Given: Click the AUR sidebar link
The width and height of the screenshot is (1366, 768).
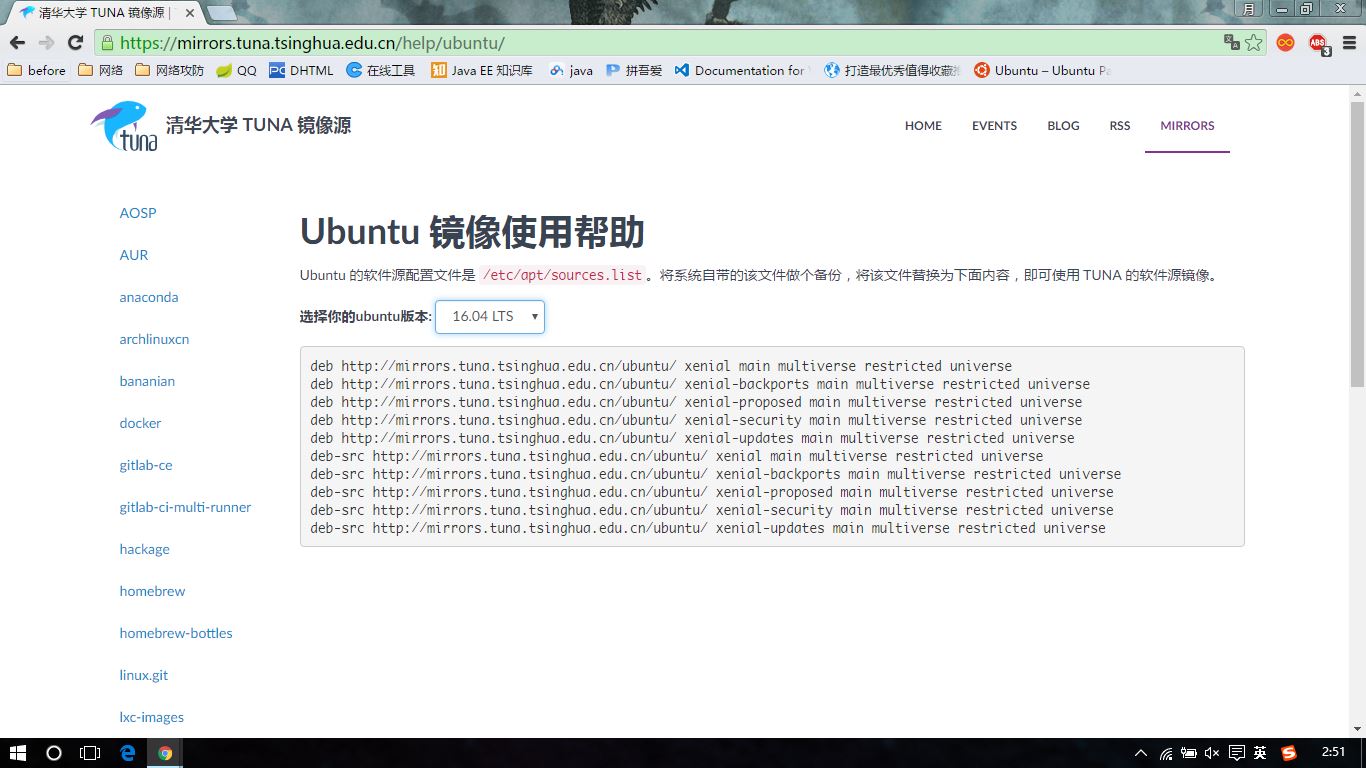Looking at the screenshot, I should [x=134, y=255].
